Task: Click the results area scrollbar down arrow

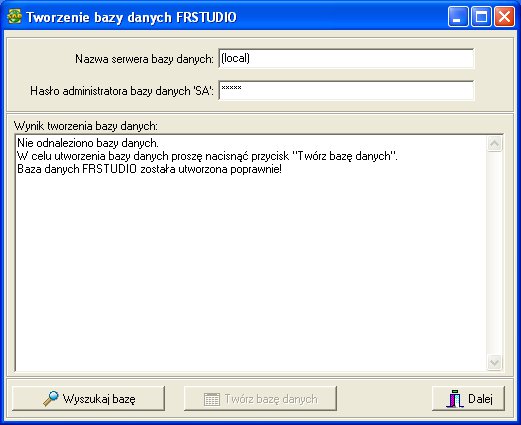Action: click(x=494, y=362)
